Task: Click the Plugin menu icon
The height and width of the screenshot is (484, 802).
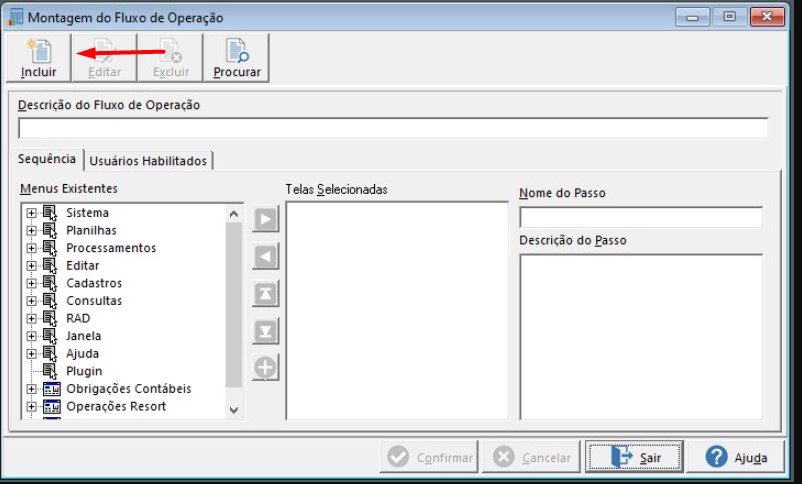Action: 50,371
